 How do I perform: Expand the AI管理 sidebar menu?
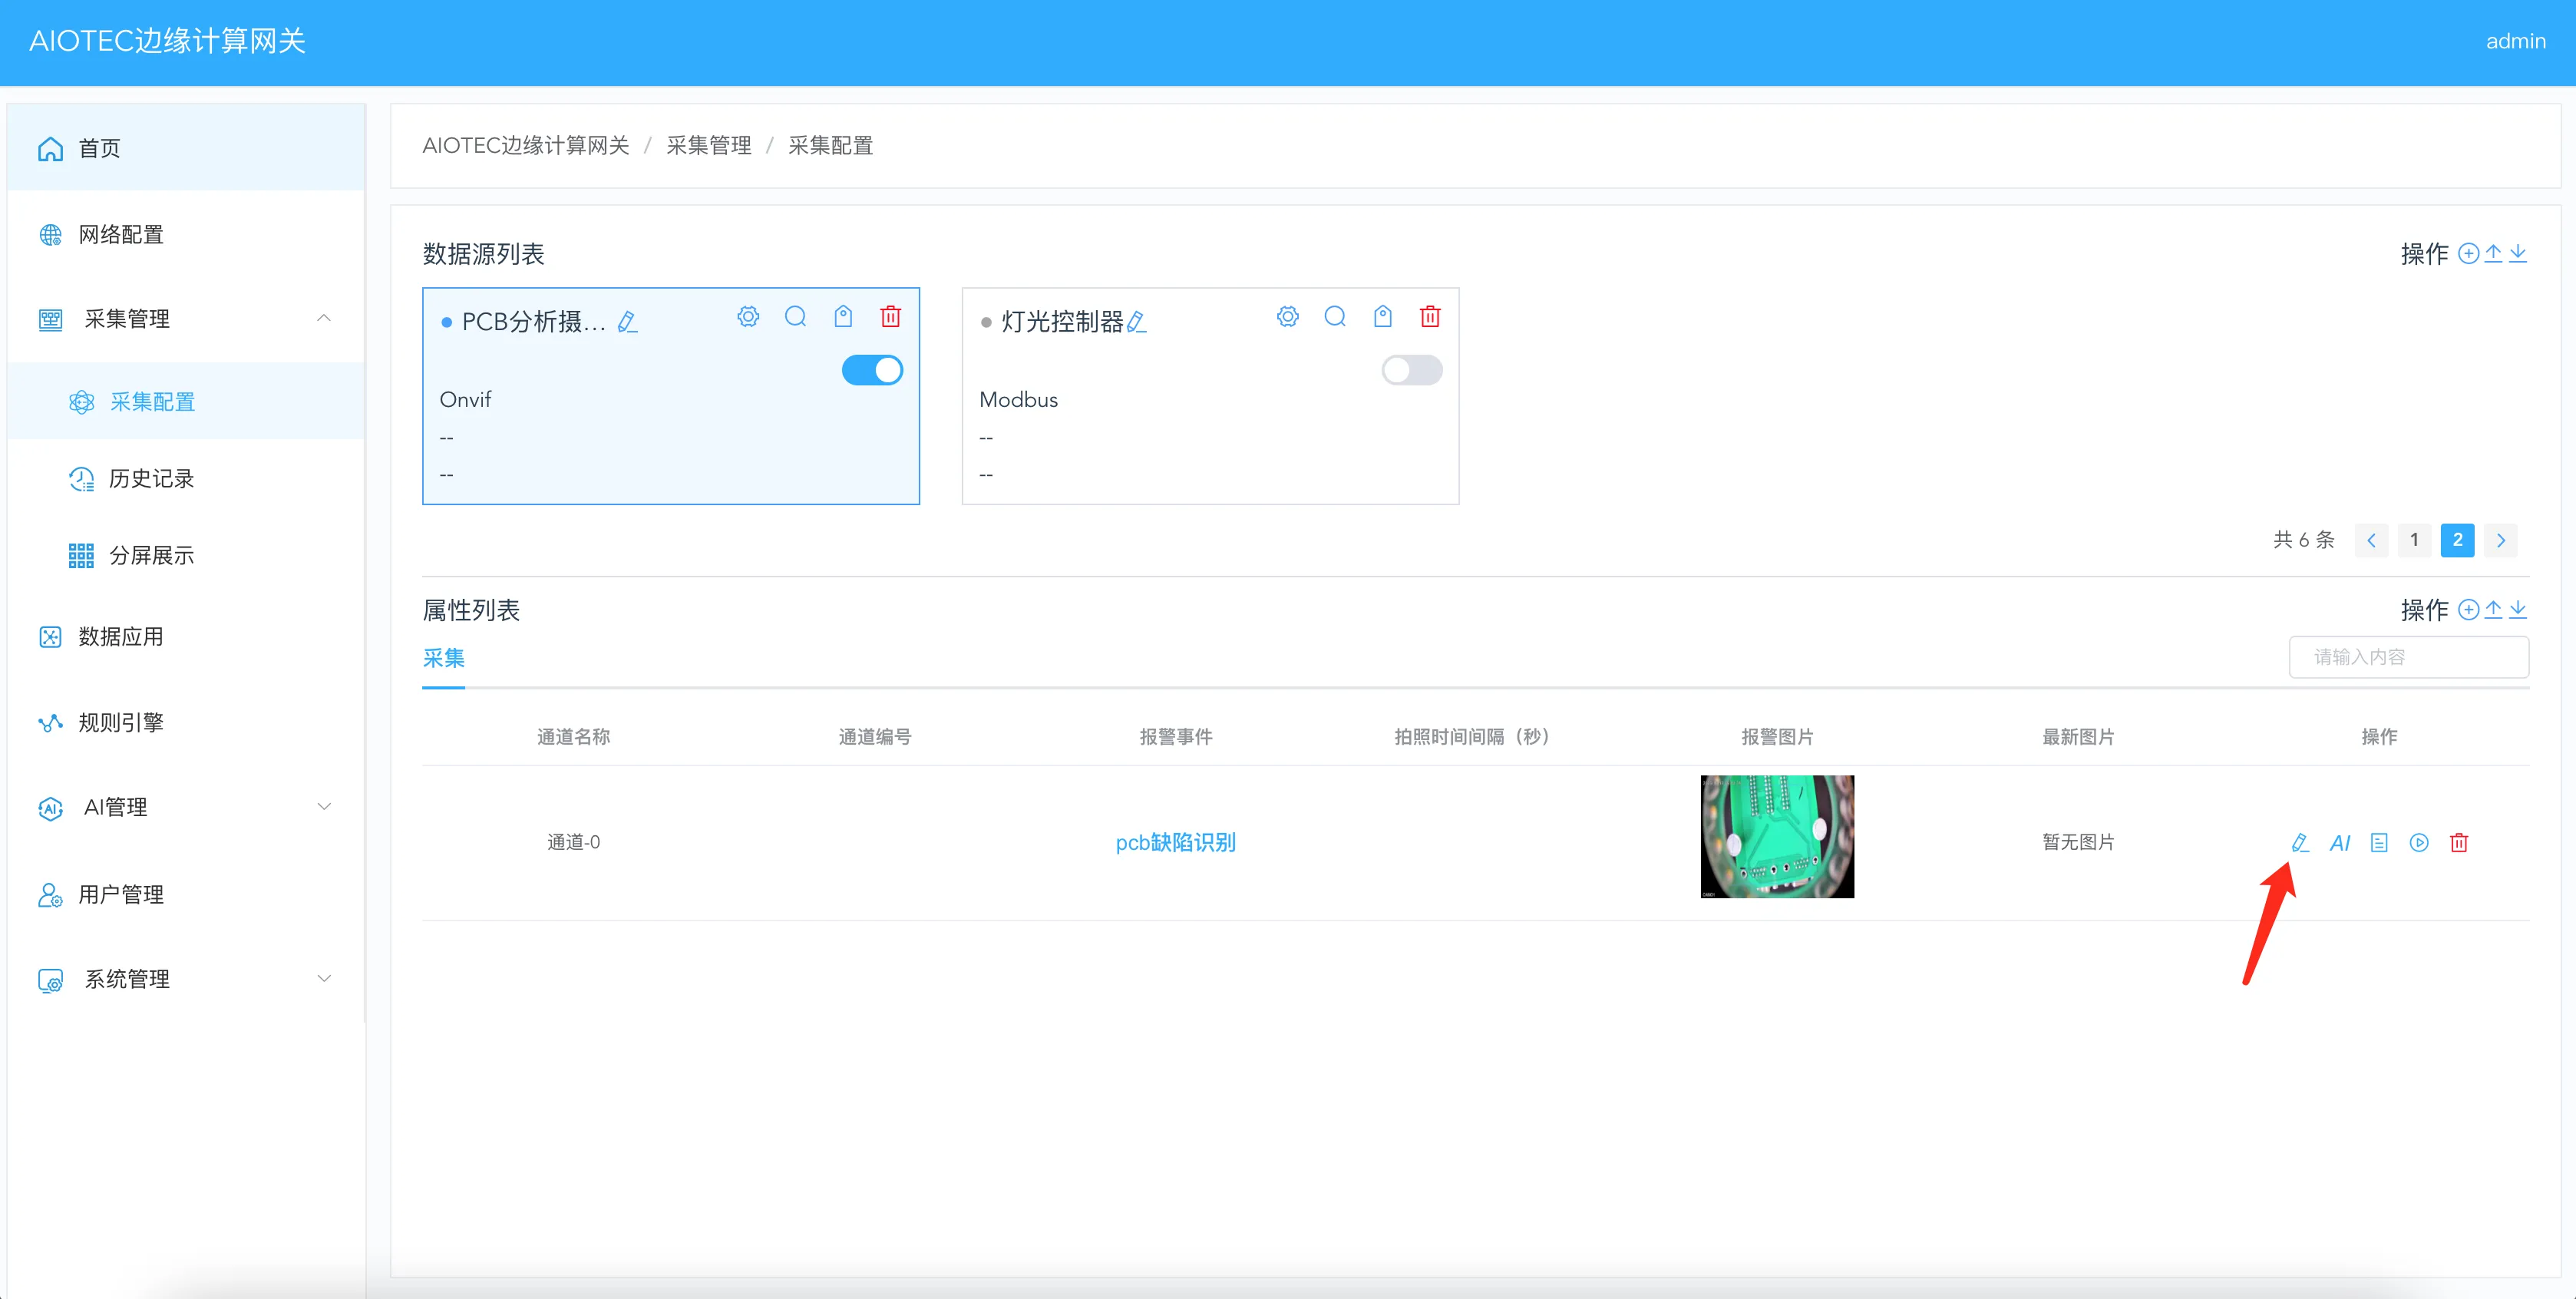[x=323, y=807]
